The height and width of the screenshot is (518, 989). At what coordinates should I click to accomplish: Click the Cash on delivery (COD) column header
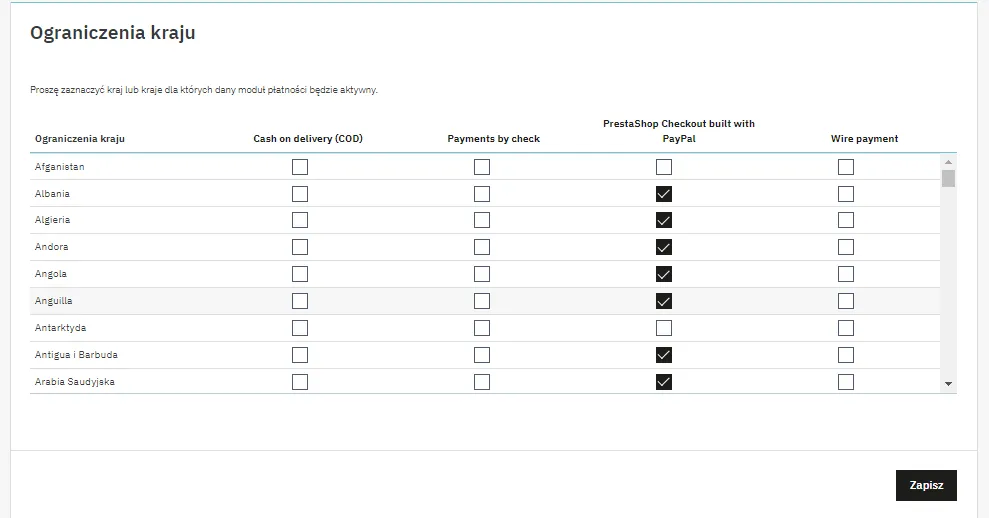pos(308,139)
